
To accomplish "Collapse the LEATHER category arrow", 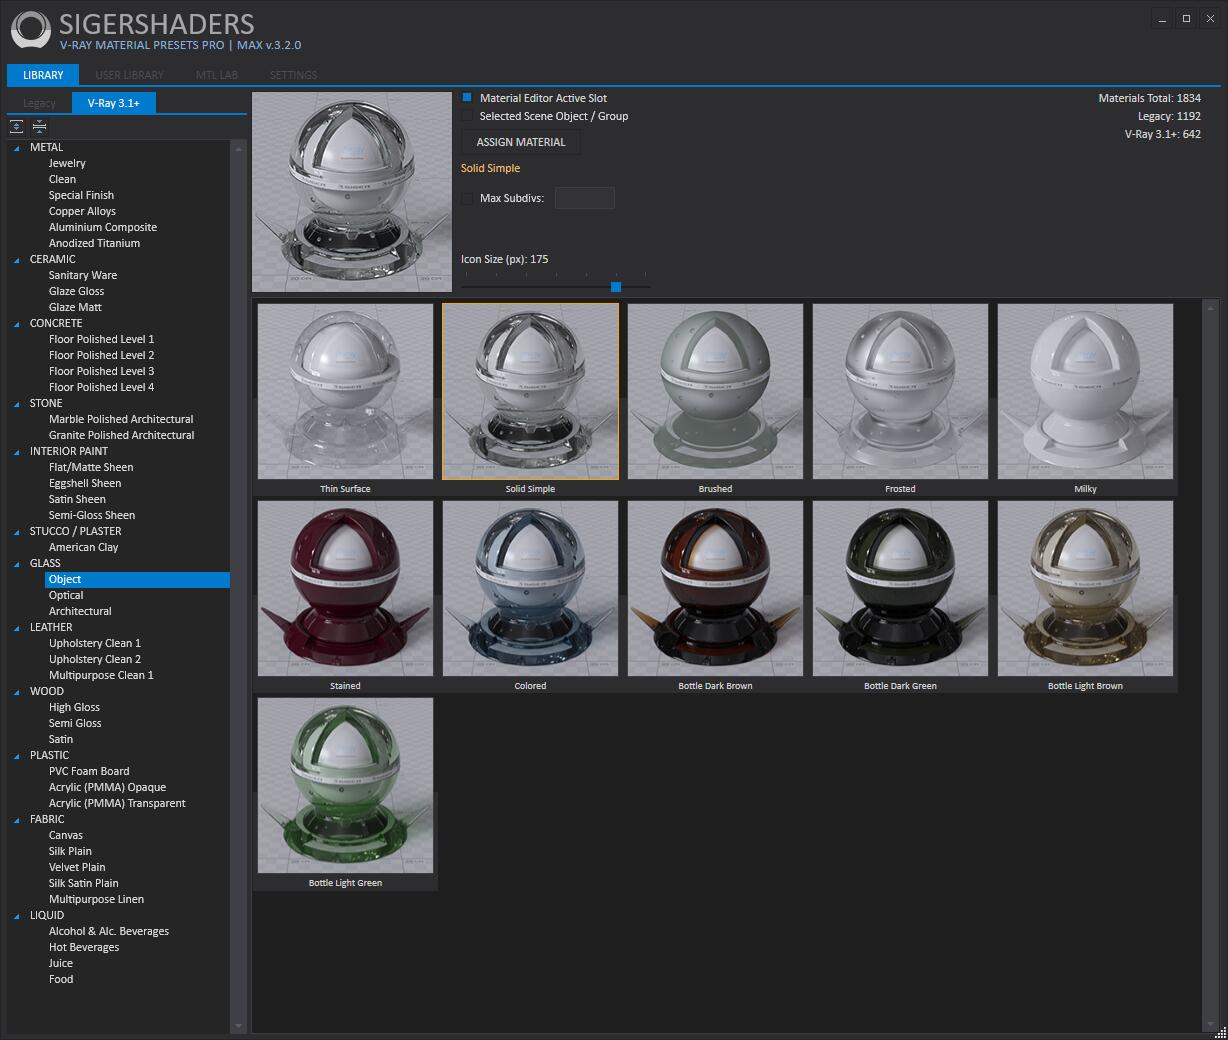I will click(17, 628).
